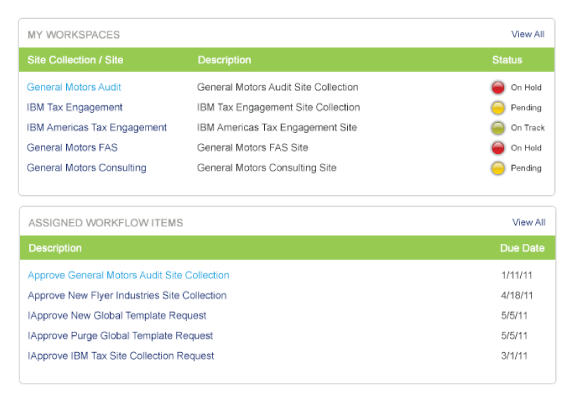Select text General Motors Consulting Site

coord(266,168)
